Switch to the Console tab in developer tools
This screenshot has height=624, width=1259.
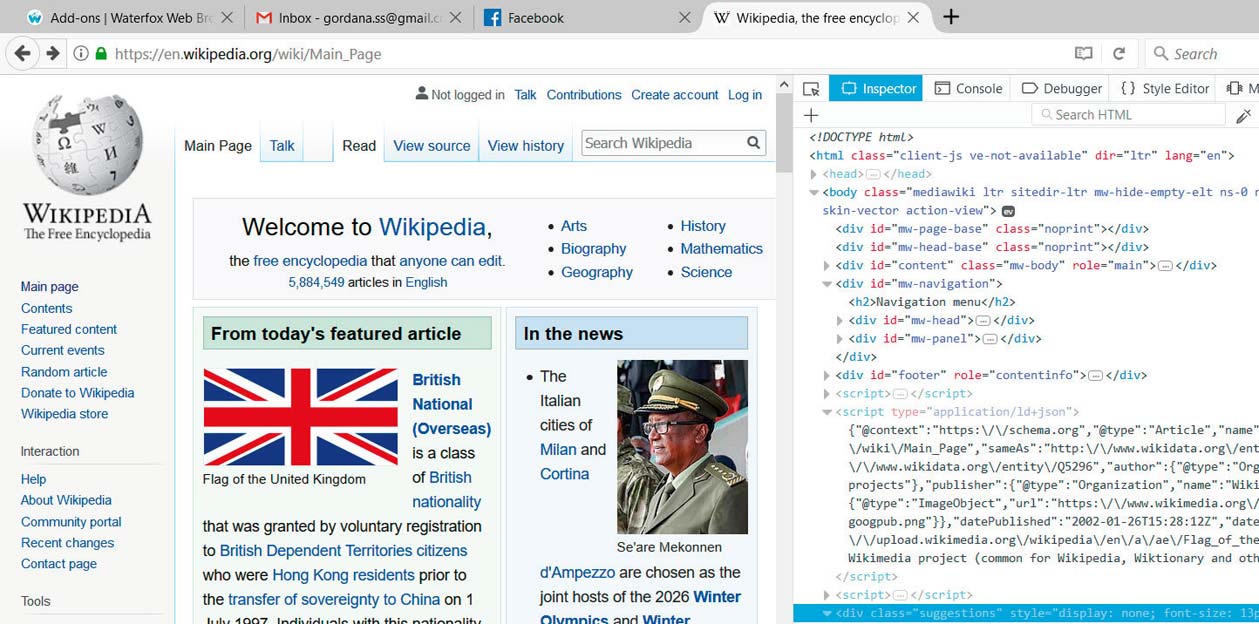point(968,88)
